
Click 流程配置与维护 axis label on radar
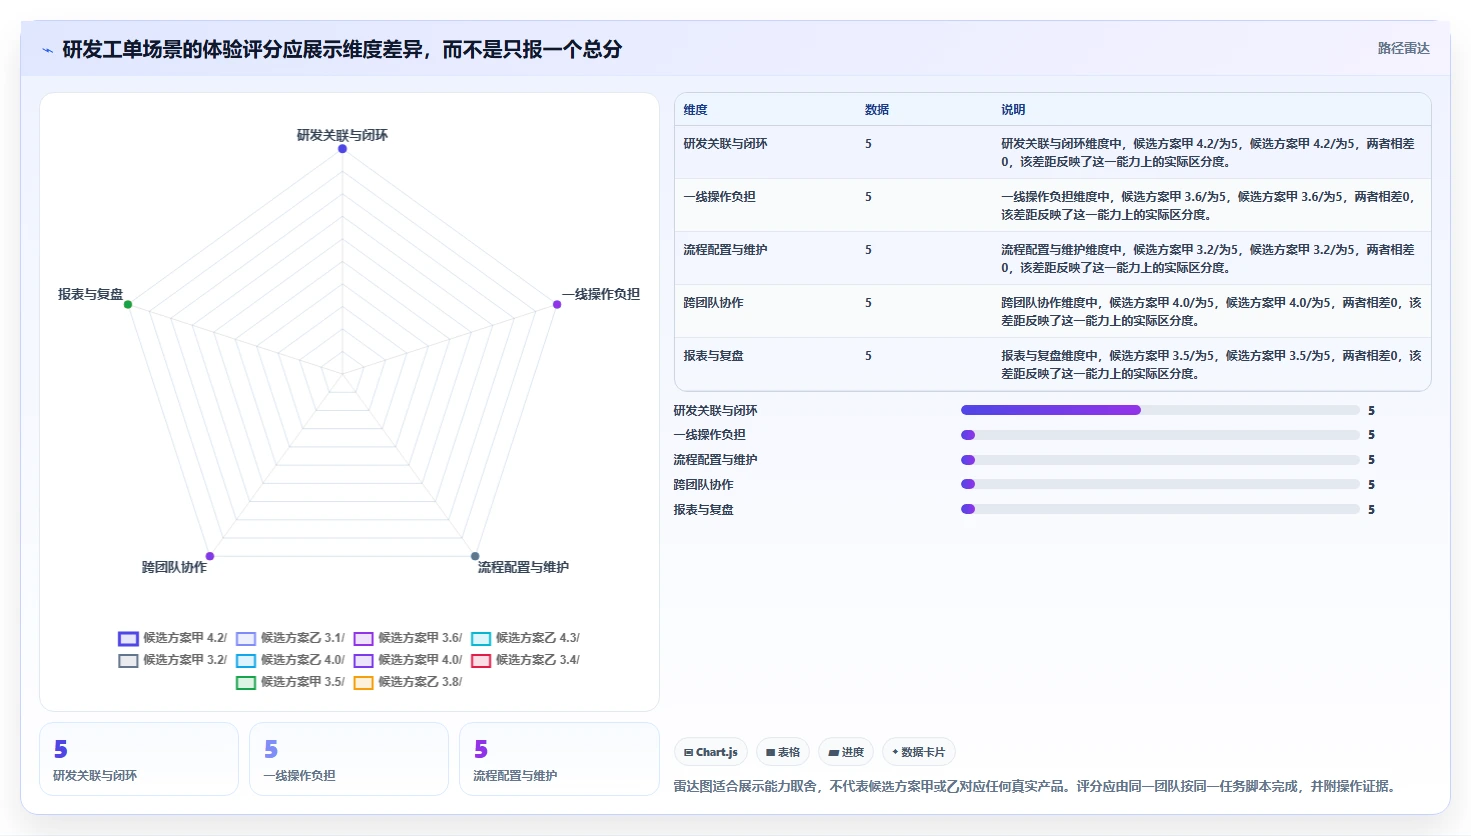[x=523, y=567]
